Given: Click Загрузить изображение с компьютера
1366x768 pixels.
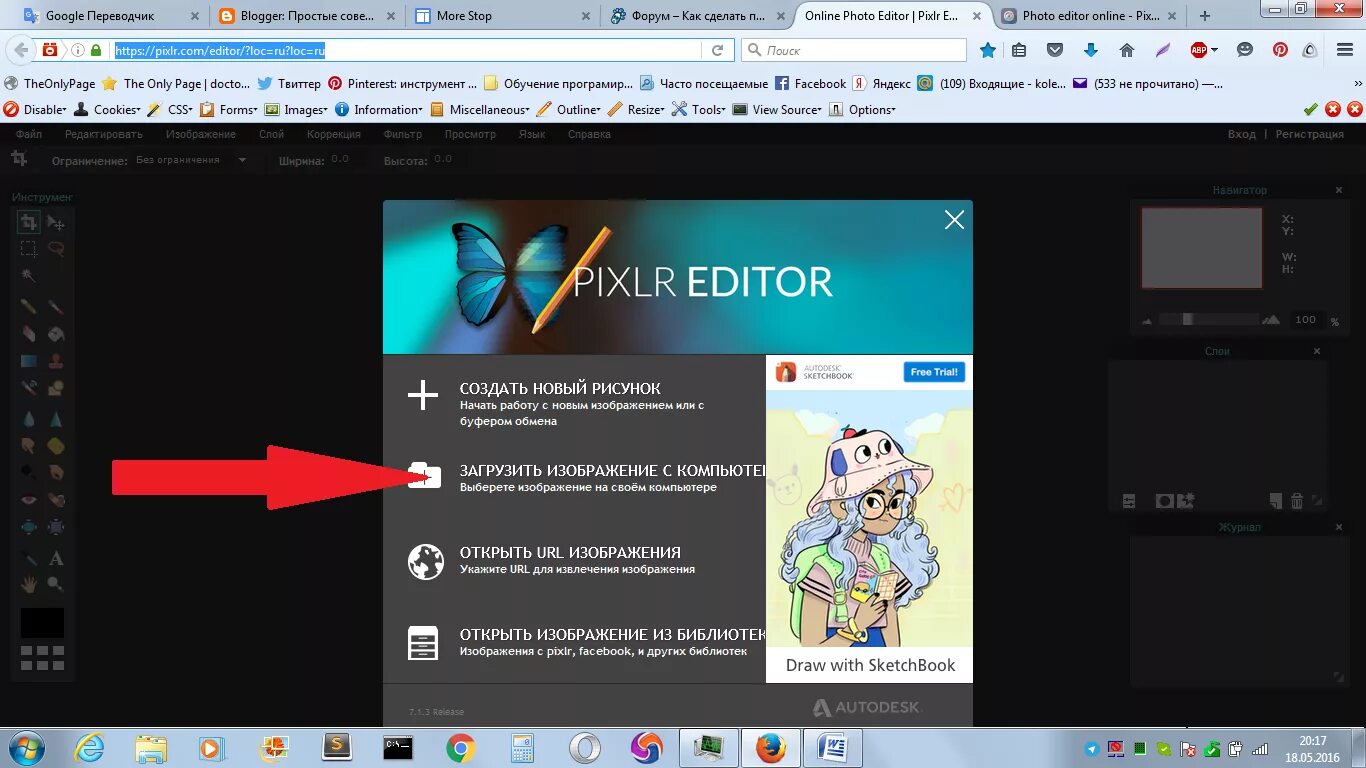Looking at the screenshot, I should coord(613,470).
